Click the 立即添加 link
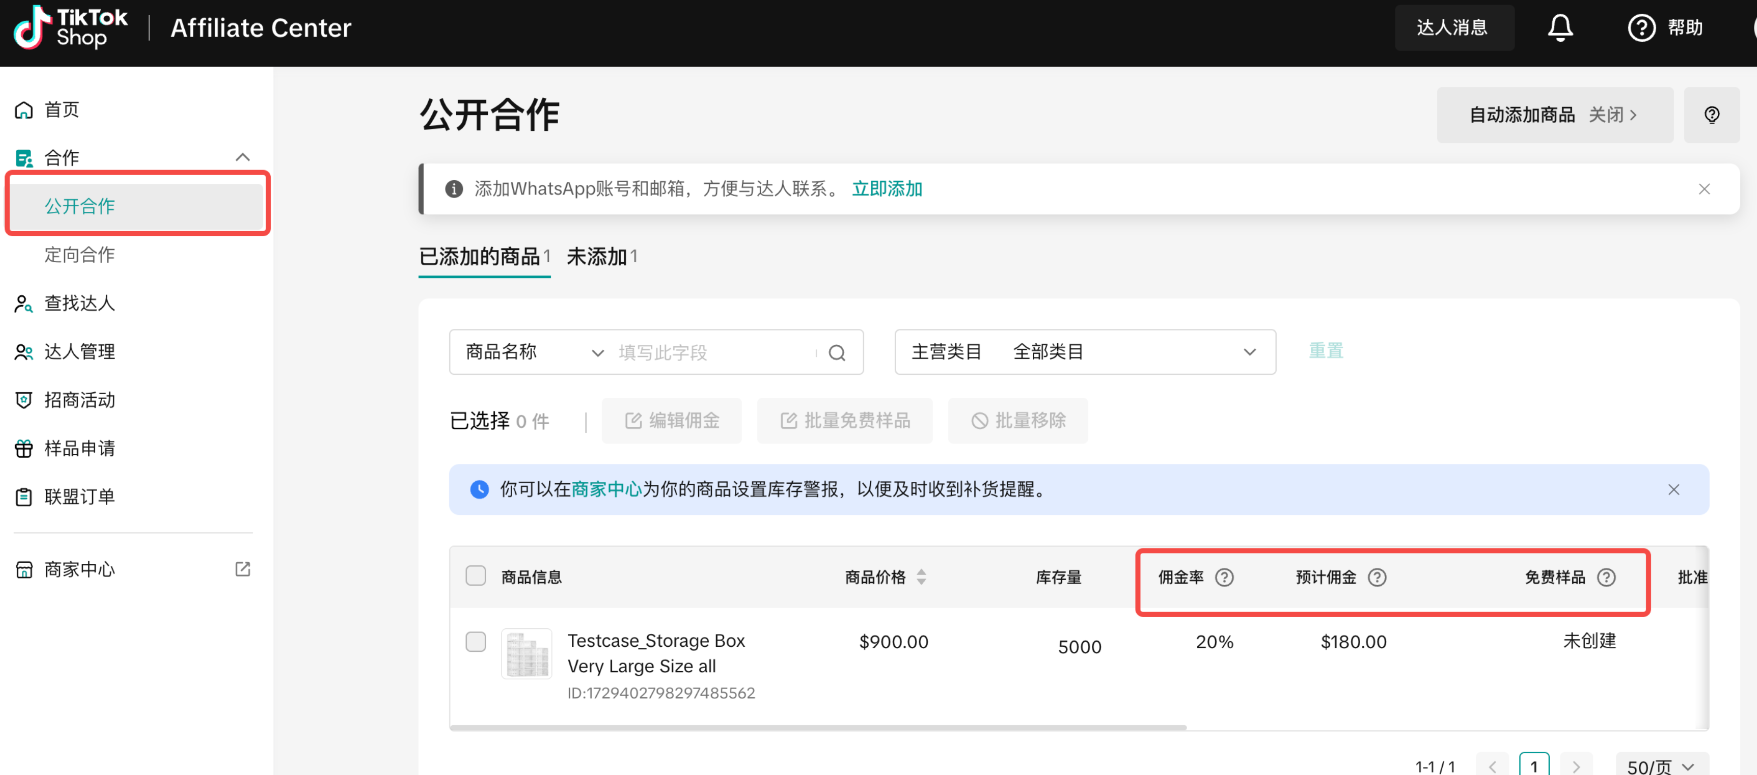 pos(887,189)
